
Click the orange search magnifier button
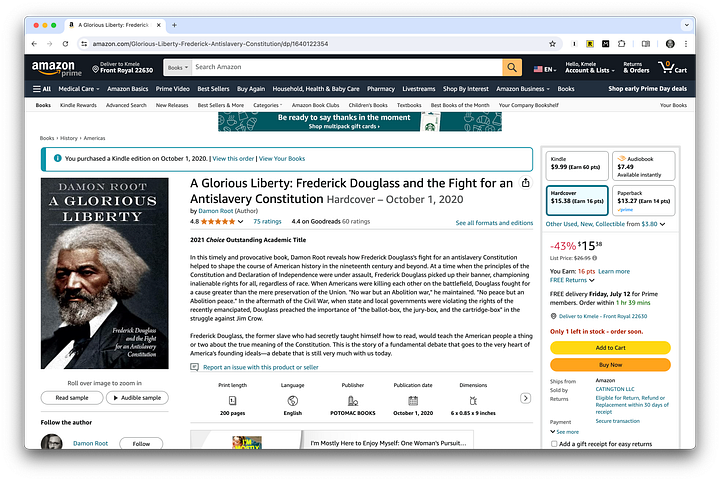pyautogui.click(x=512, y=67)
